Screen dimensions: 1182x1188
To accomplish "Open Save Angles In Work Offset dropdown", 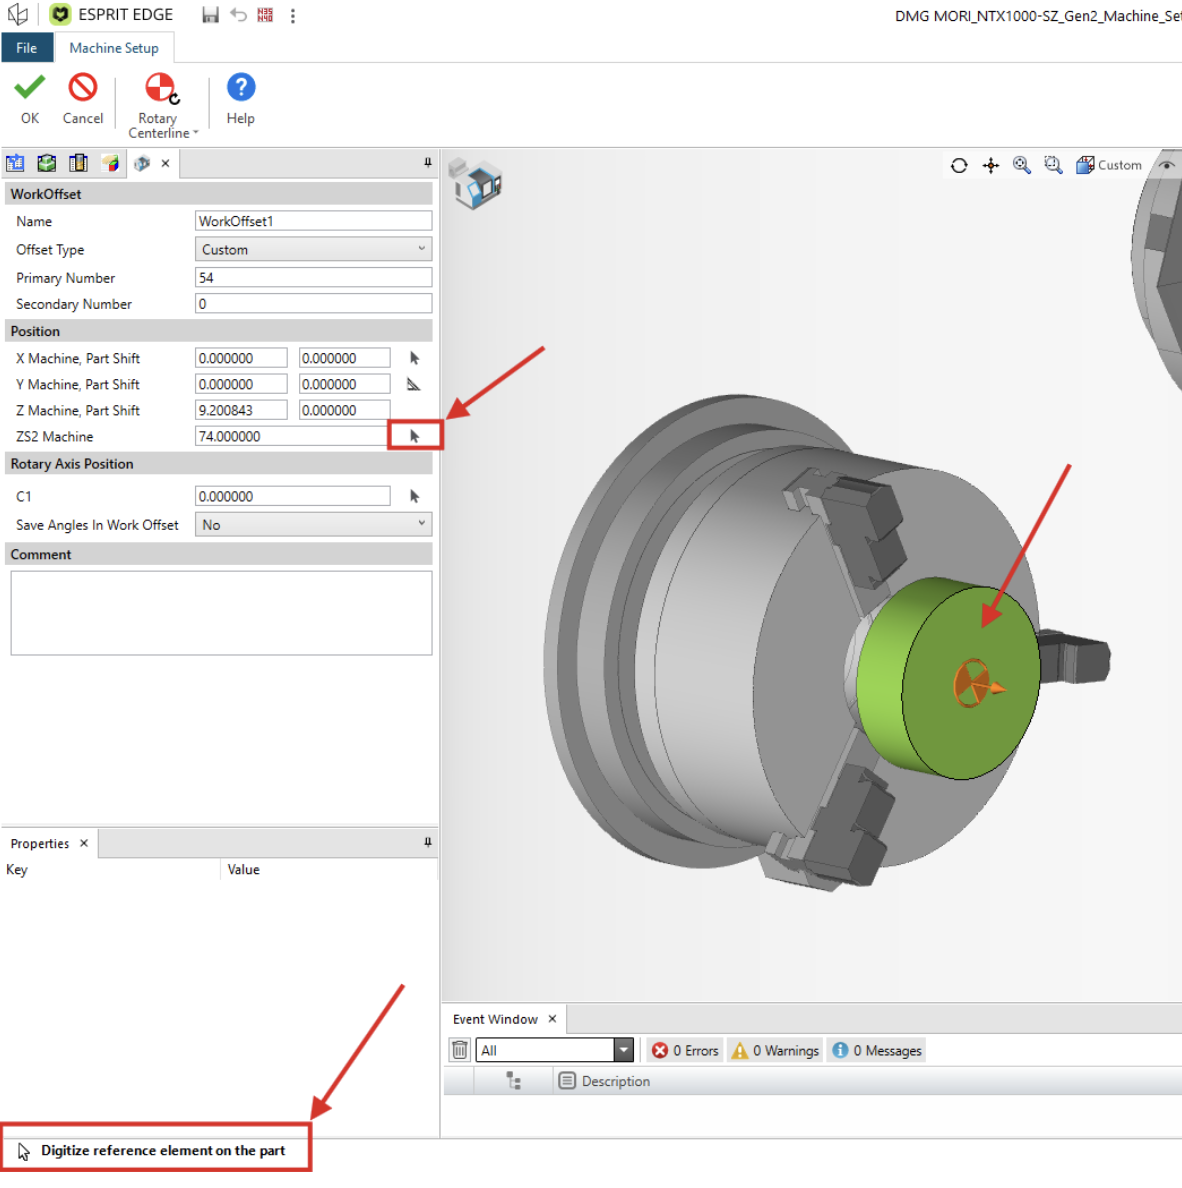I will 314,524.
